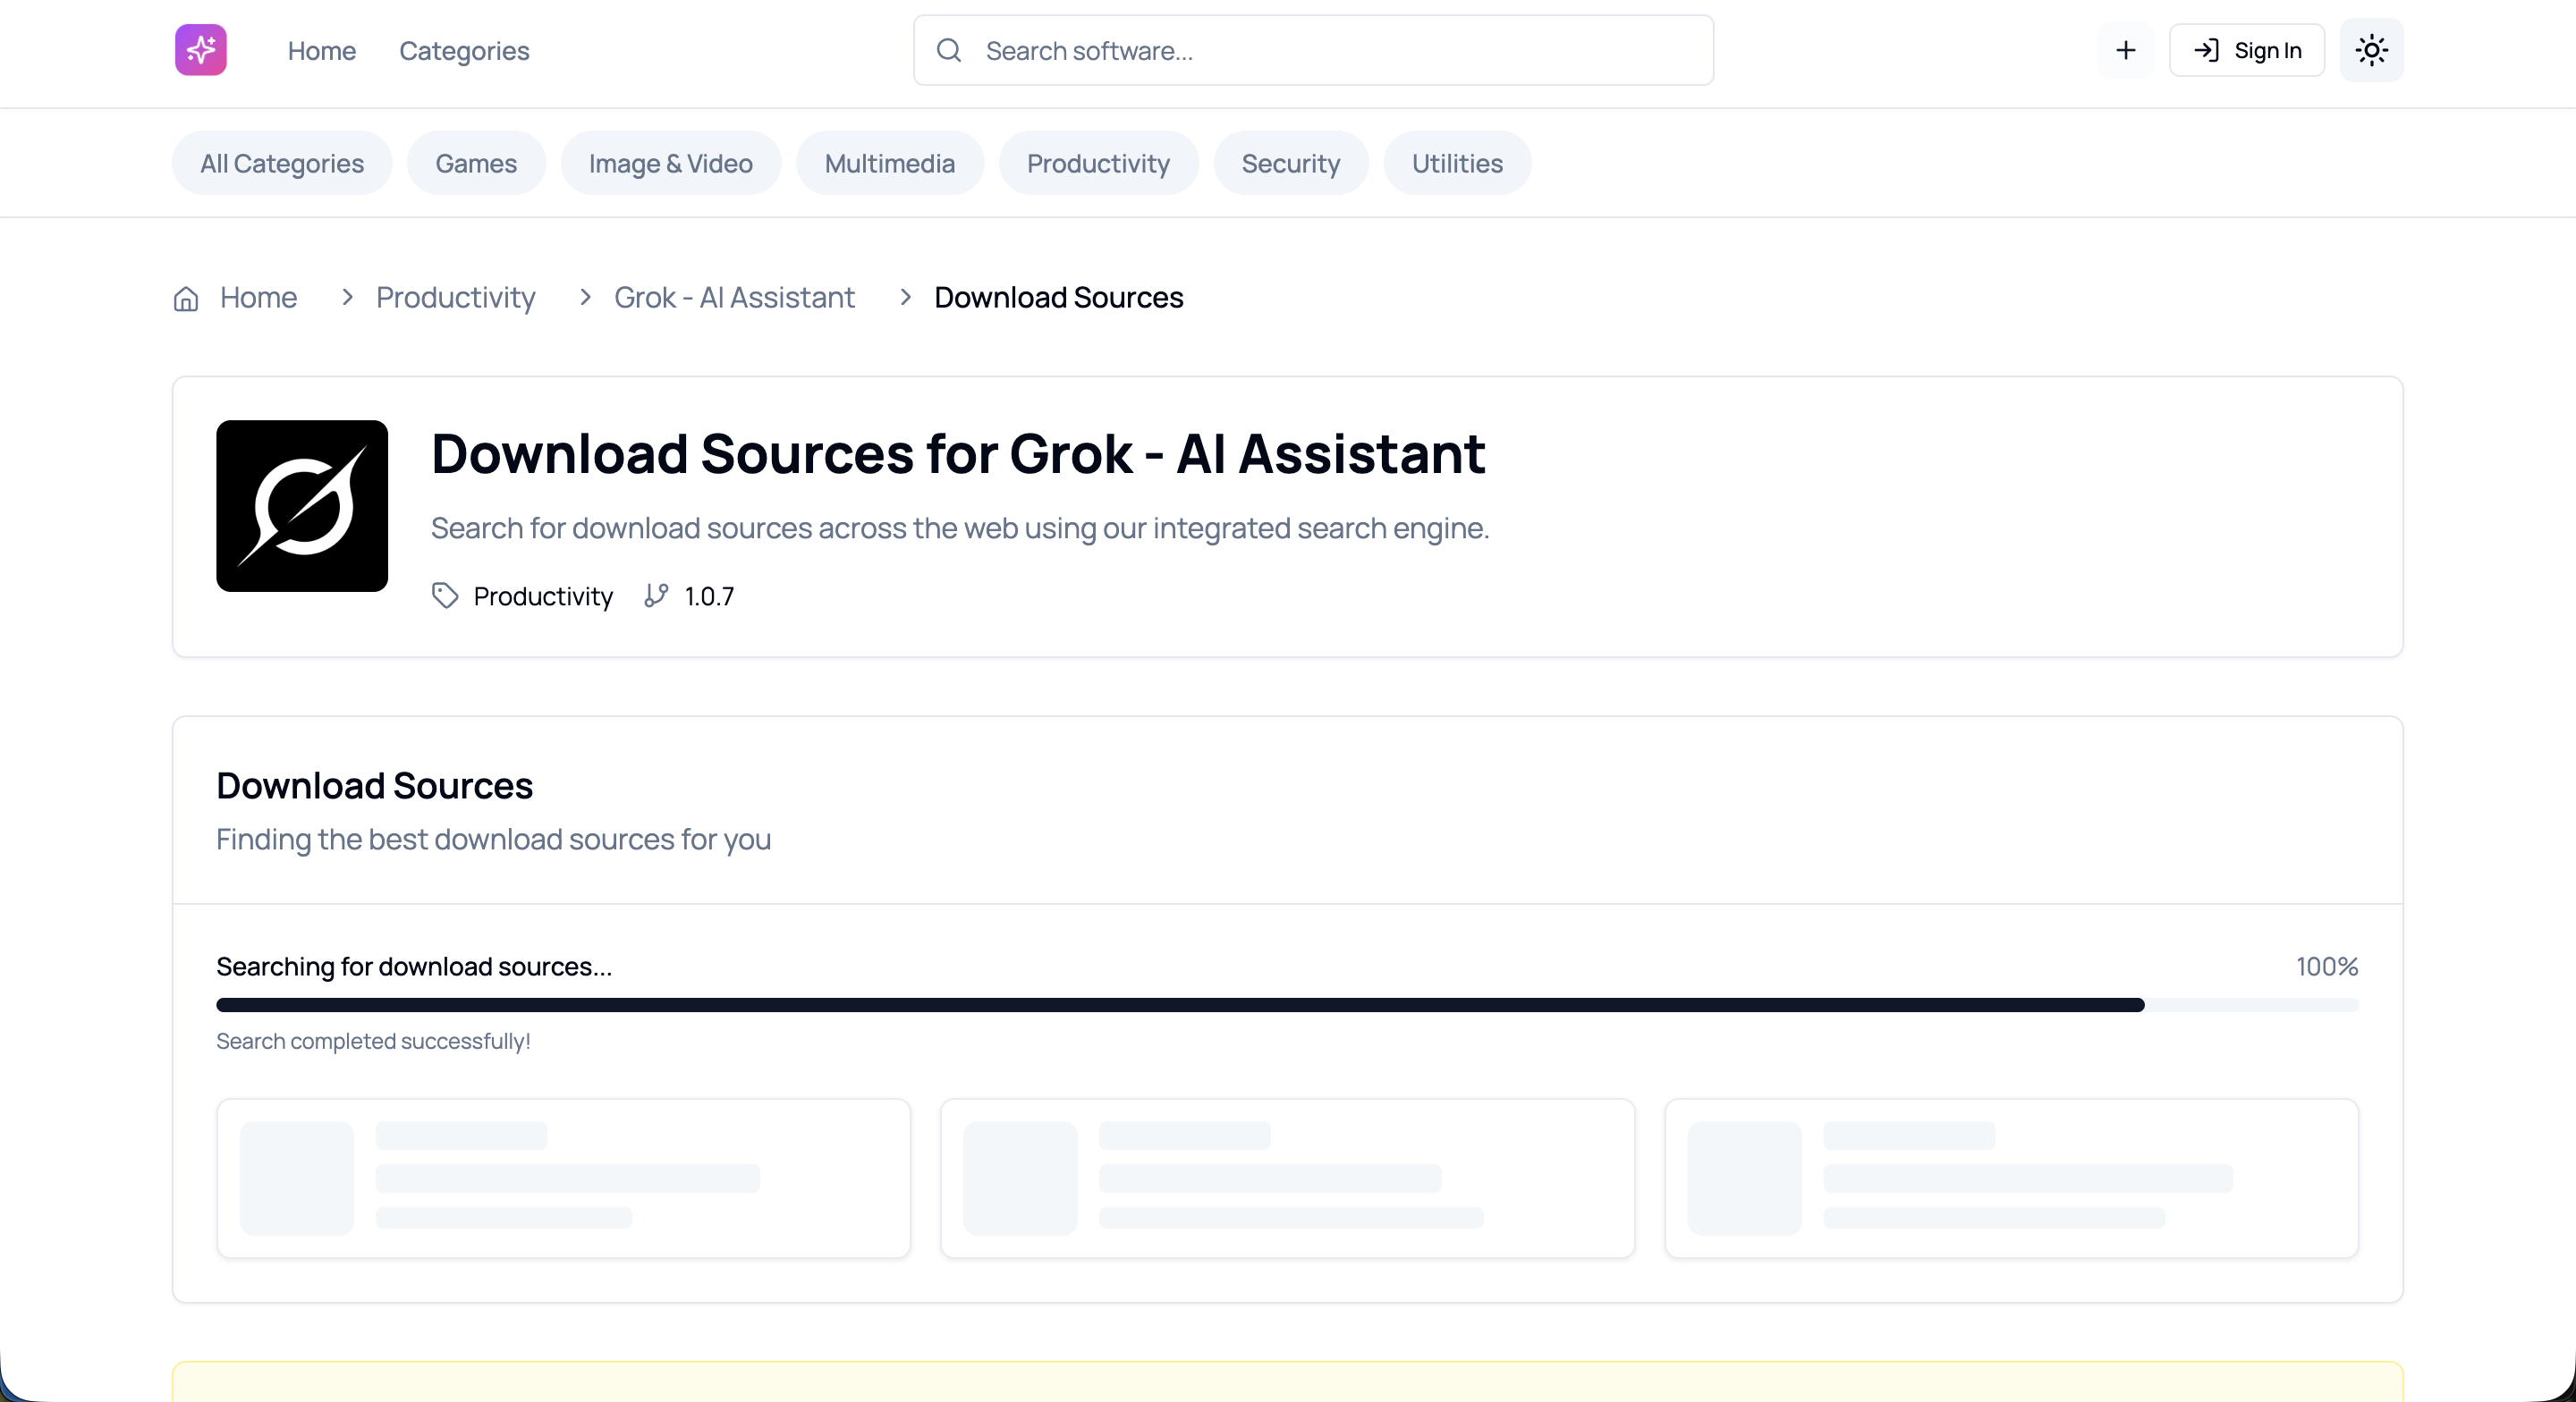Choose the Security category chip

[1290, 164]
